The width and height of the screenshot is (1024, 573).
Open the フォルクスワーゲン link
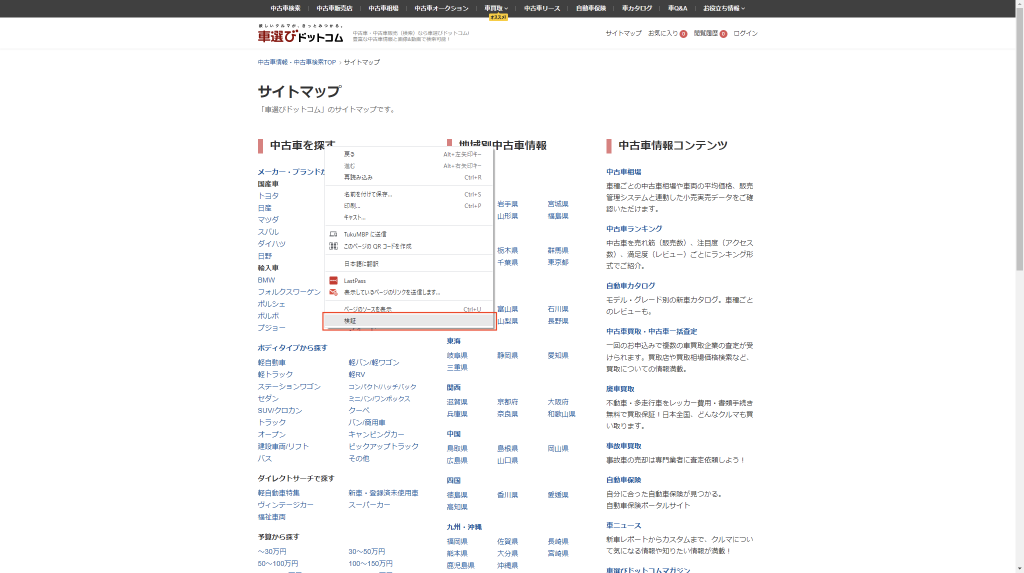(289, 292)
